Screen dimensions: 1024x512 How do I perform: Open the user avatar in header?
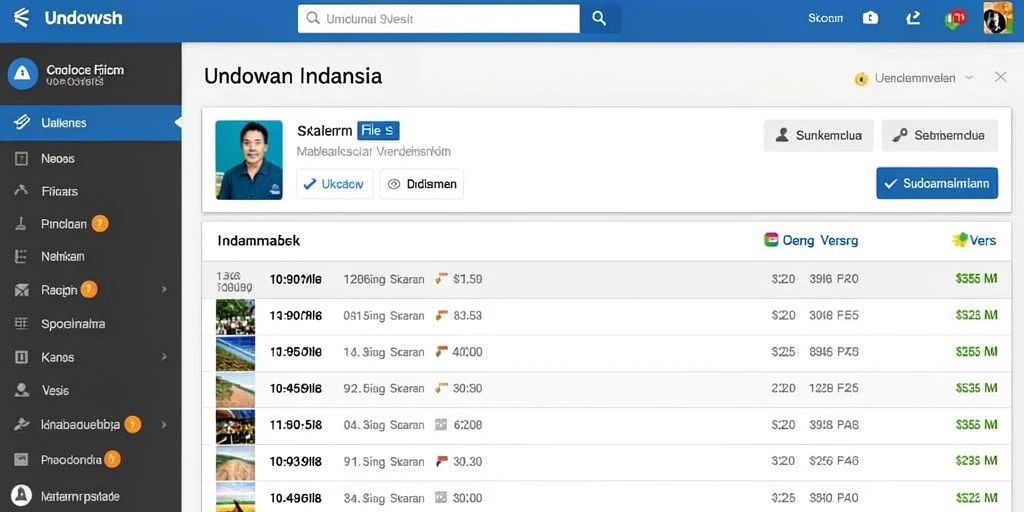click(x=998, y=18)
